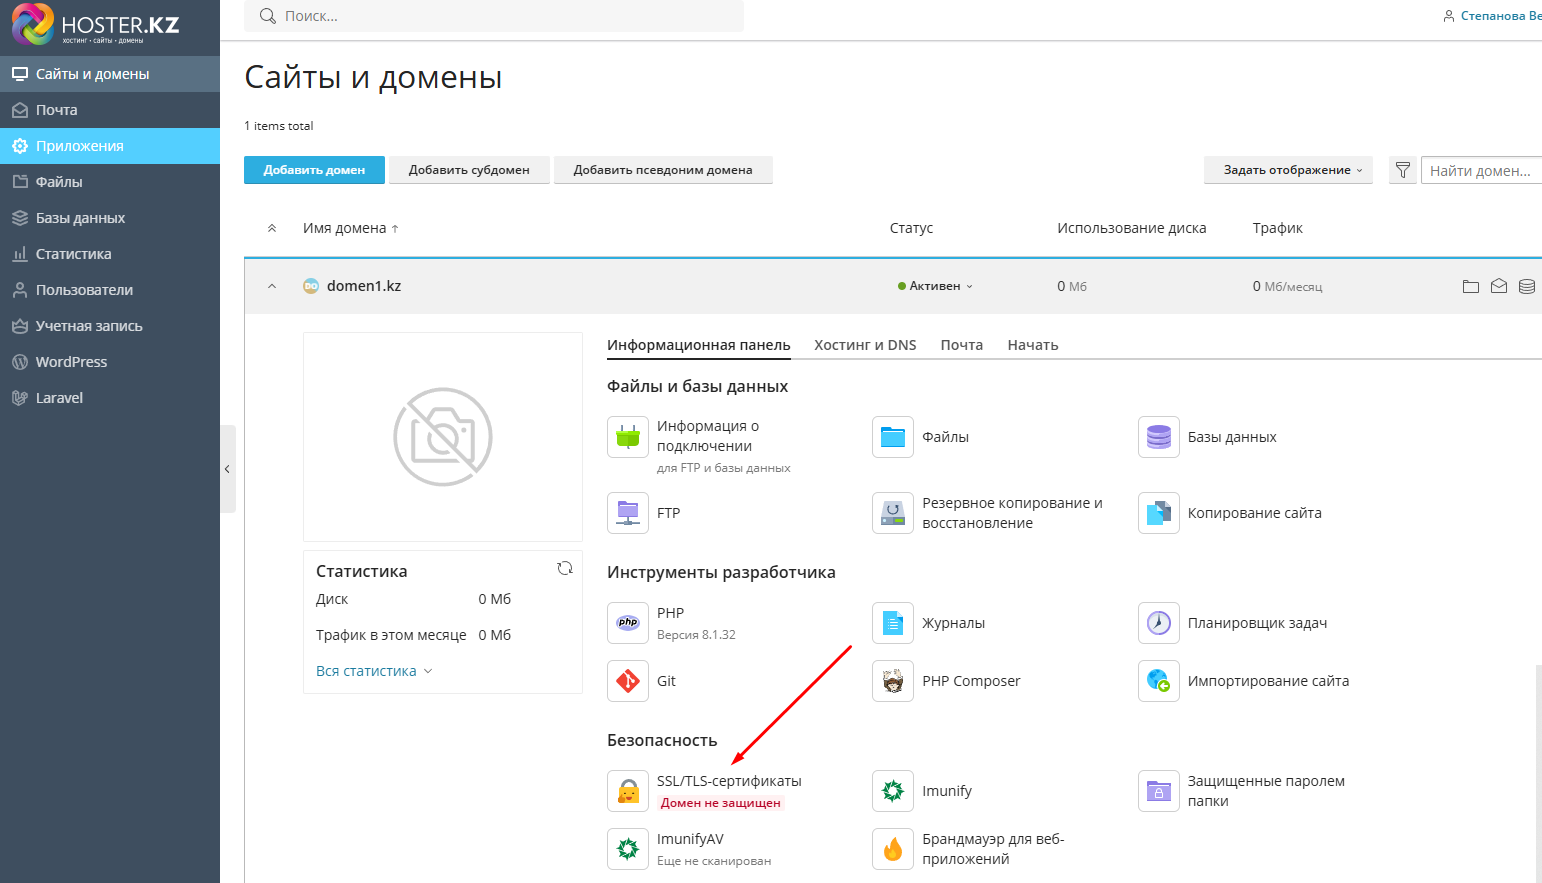Click the Imunify security icon
The width and height of the screenshot is (1542, 883).
click(x=892, y=791)
